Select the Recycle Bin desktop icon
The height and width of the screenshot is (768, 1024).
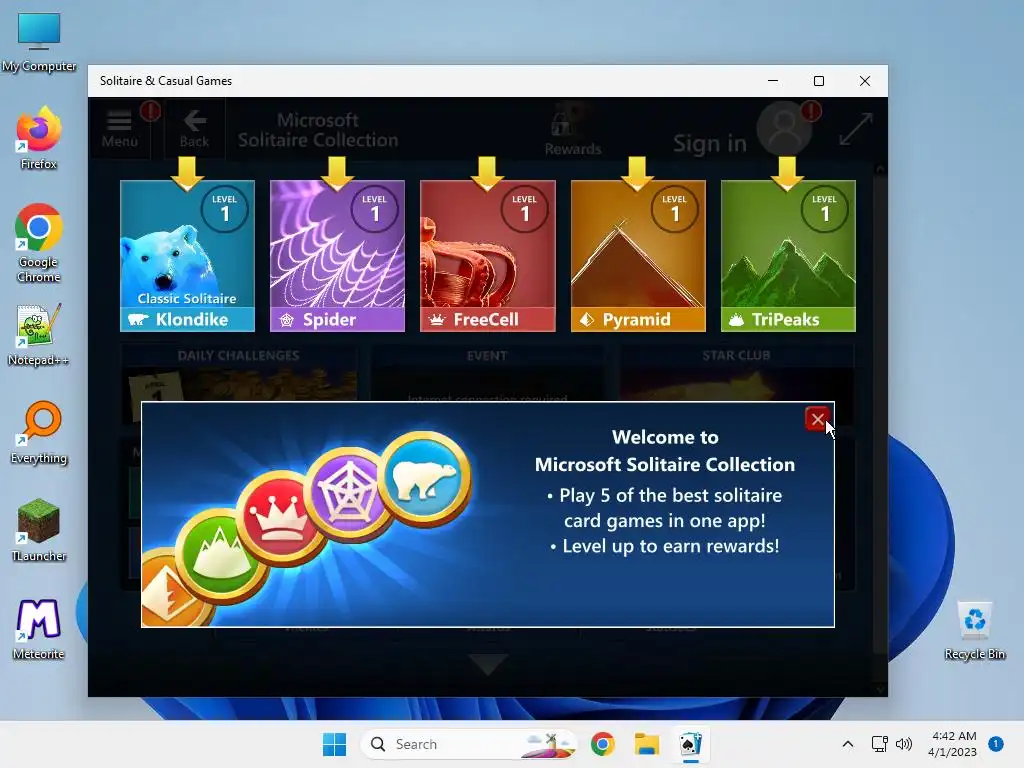coord(974,630)
